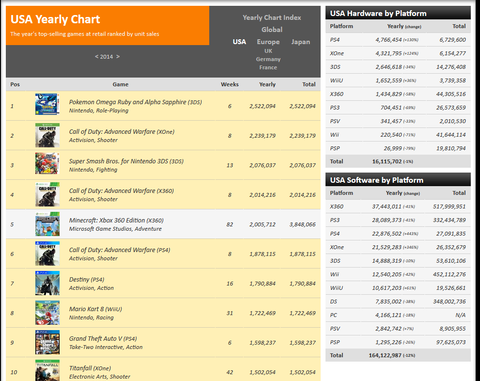Open the X360 Call of Duty cover thumbnail
The image size is (480, 381).
tap(47, 194)
